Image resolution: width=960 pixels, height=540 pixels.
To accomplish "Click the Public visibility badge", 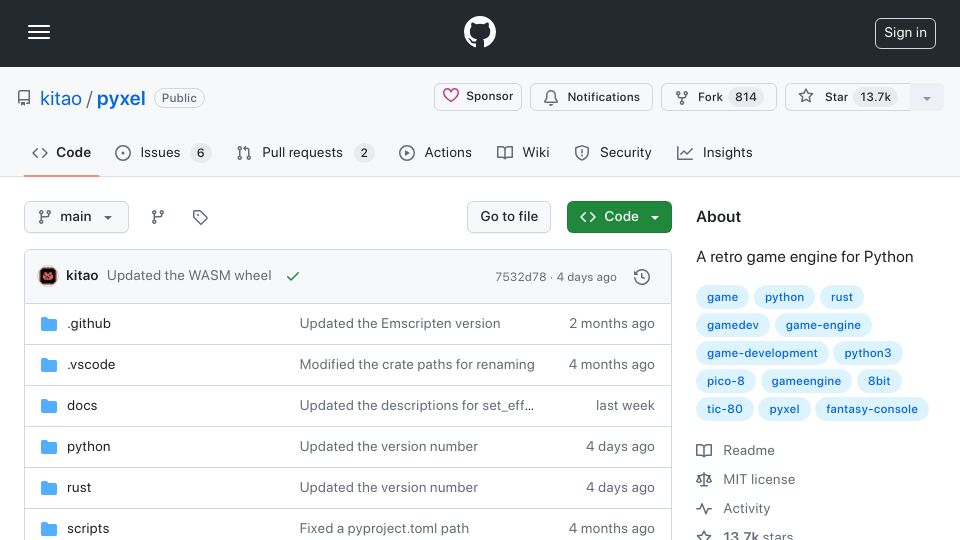I will [179, 98].
